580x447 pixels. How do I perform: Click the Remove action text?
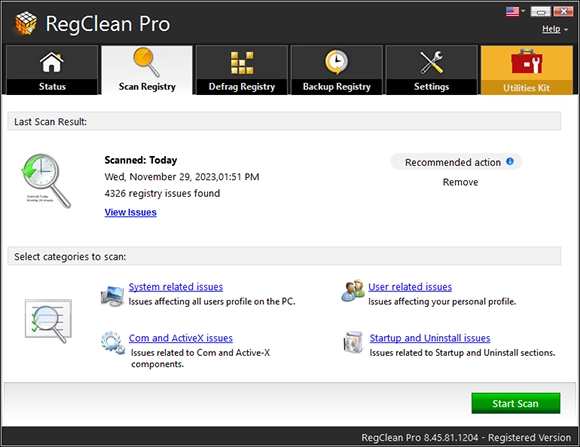[x=460, y=182]
